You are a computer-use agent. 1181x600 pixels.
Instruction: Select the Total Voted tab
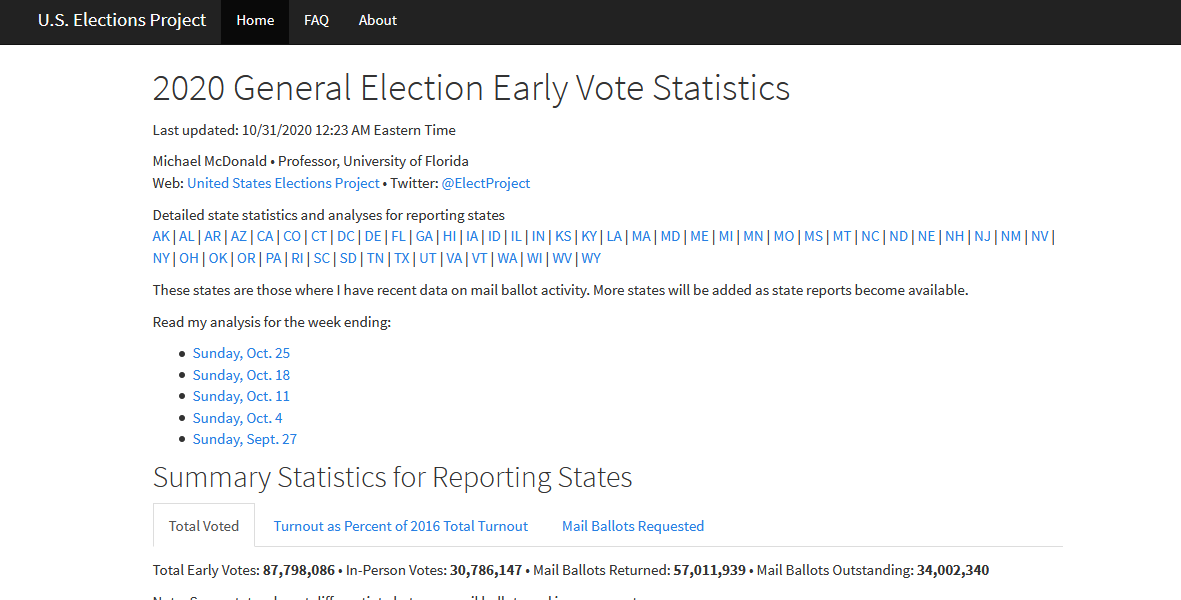(x=203, y=525)
